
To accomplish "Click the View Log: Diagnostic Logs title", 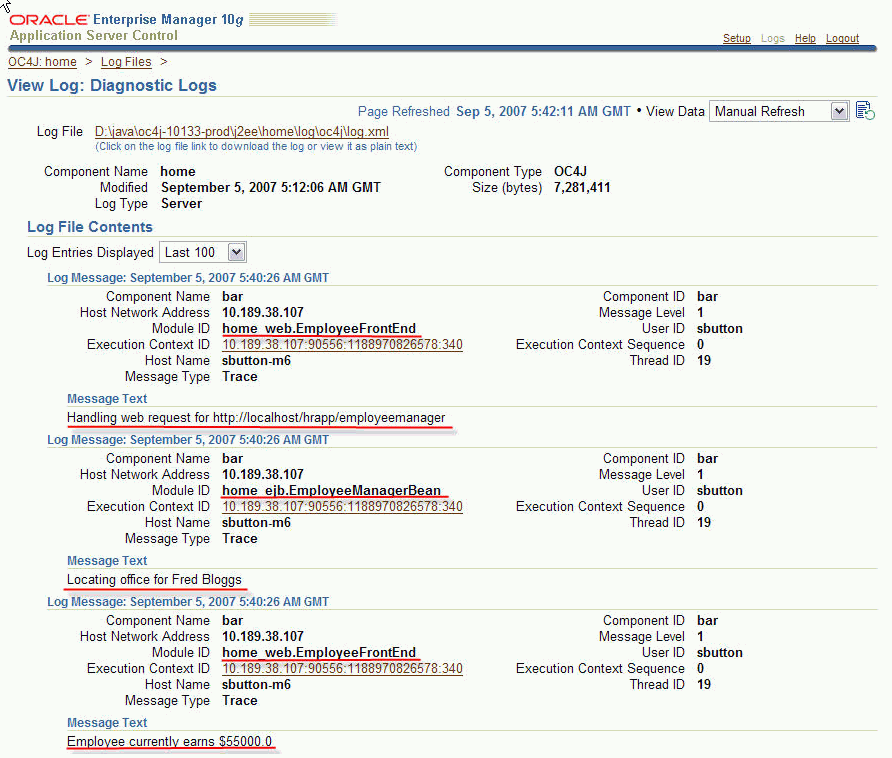I will click(112, 85).
